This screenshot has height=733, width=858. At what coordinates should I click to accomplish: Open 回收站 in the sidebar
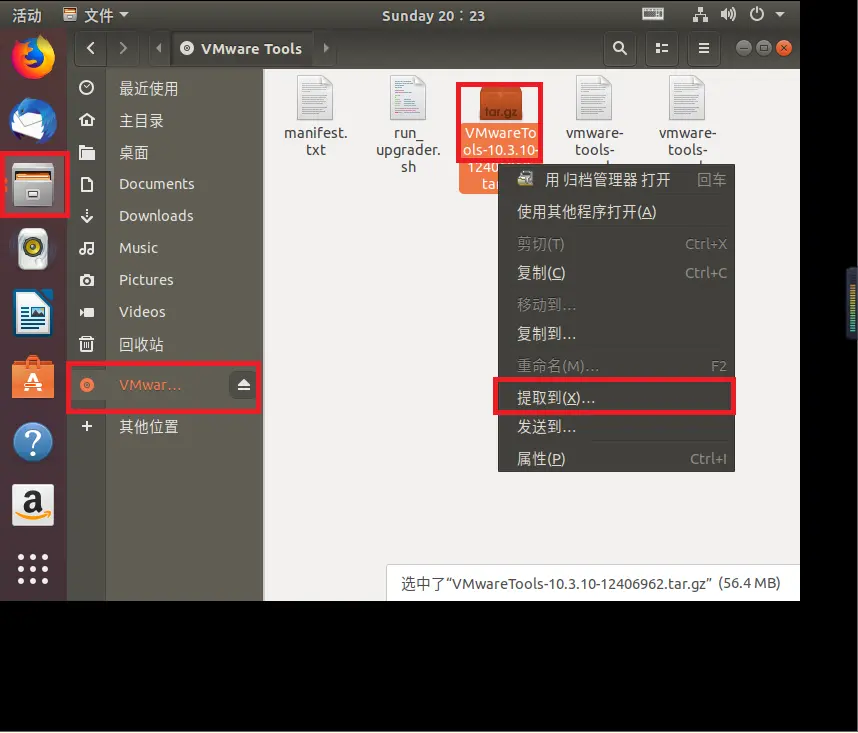tap(165, 344)
